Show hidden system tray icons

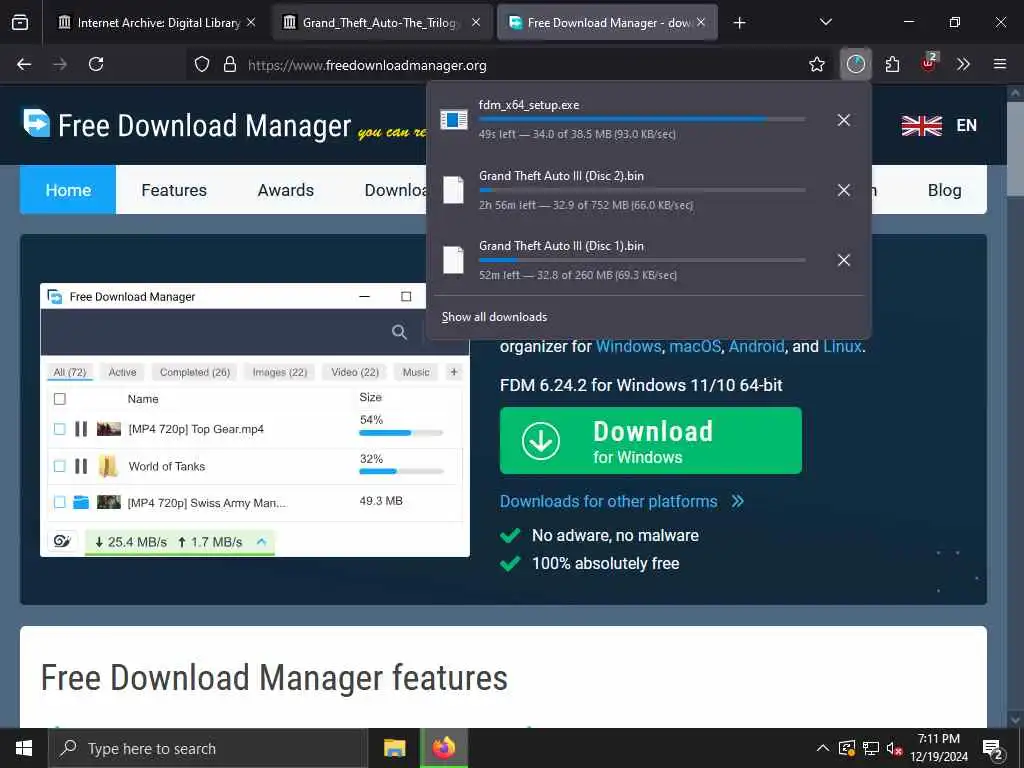point(823,748)
